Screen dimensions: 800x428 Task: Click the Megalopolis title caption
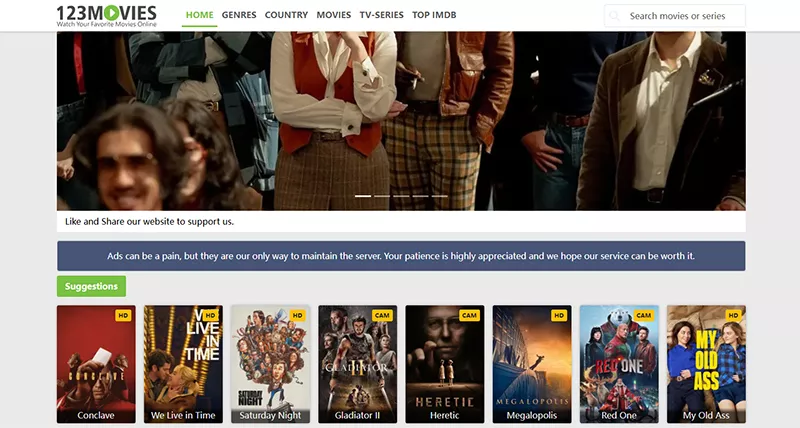coord(532,415)
